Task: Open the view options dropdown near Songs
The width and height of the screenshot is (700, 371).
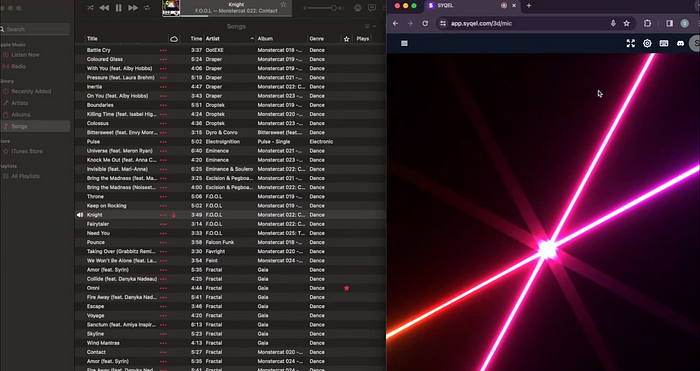Action: (370, 26)
